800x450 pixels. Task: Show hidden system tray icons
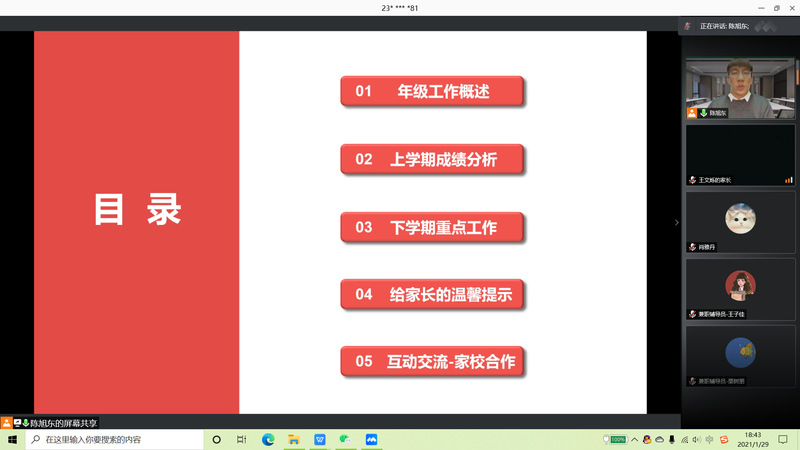point(635,439)
